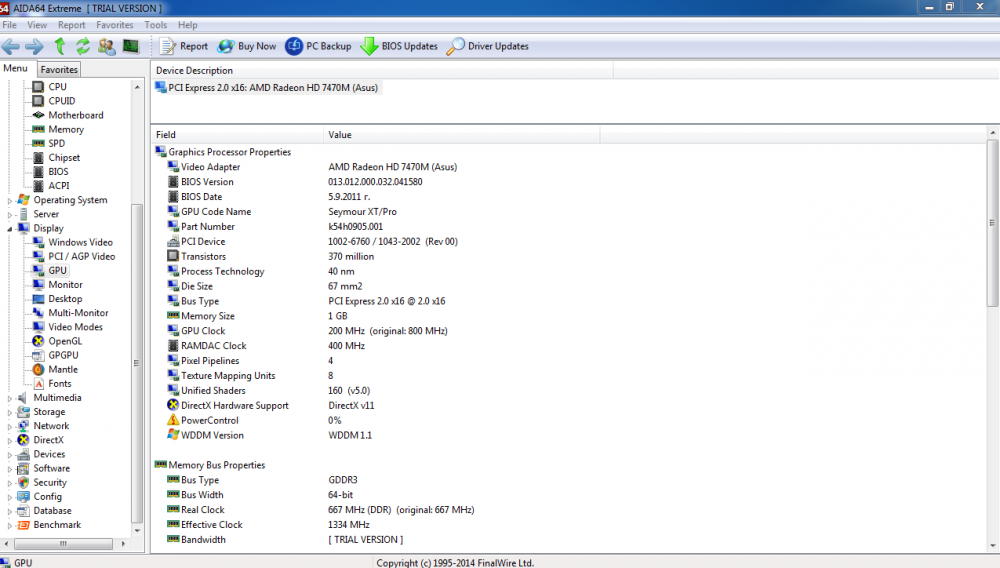Check for BIOS Updates
The height and width of the screenshot is (568, 1000).
tap(399, 46)
